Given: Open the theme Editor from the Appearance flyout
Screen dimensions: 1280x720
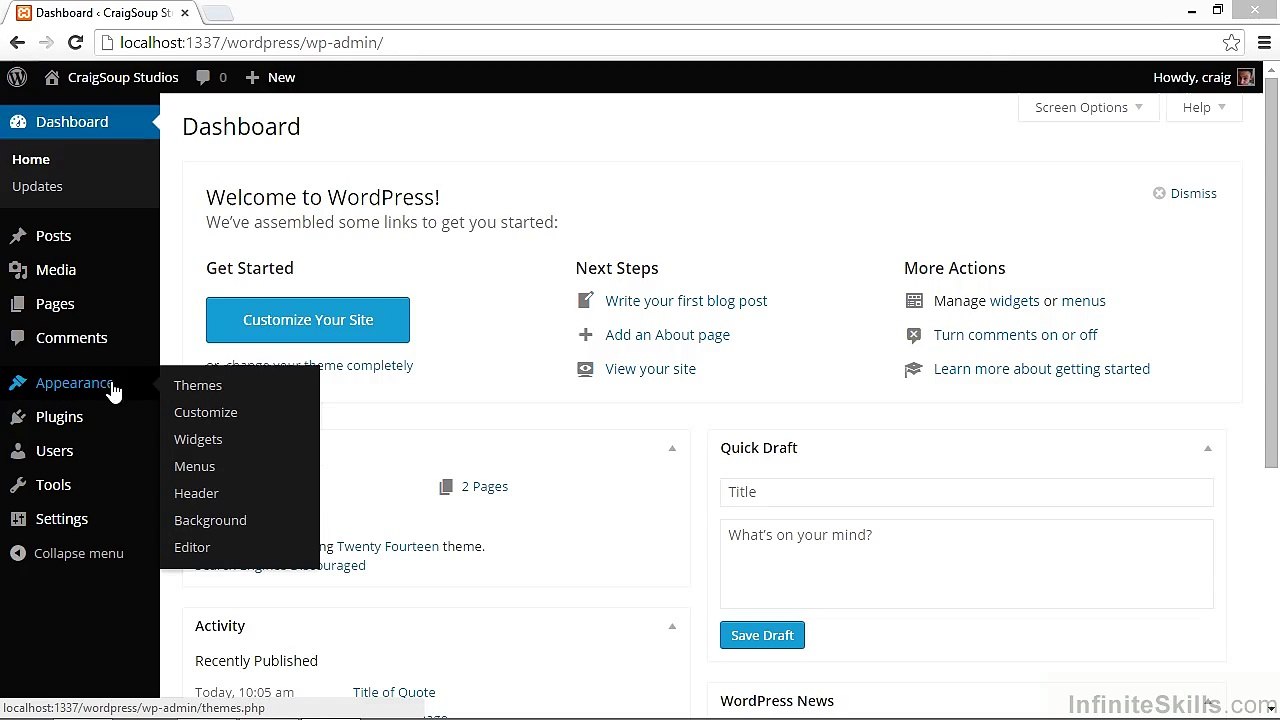Looking at the screenshot, I should pos(192,547).
